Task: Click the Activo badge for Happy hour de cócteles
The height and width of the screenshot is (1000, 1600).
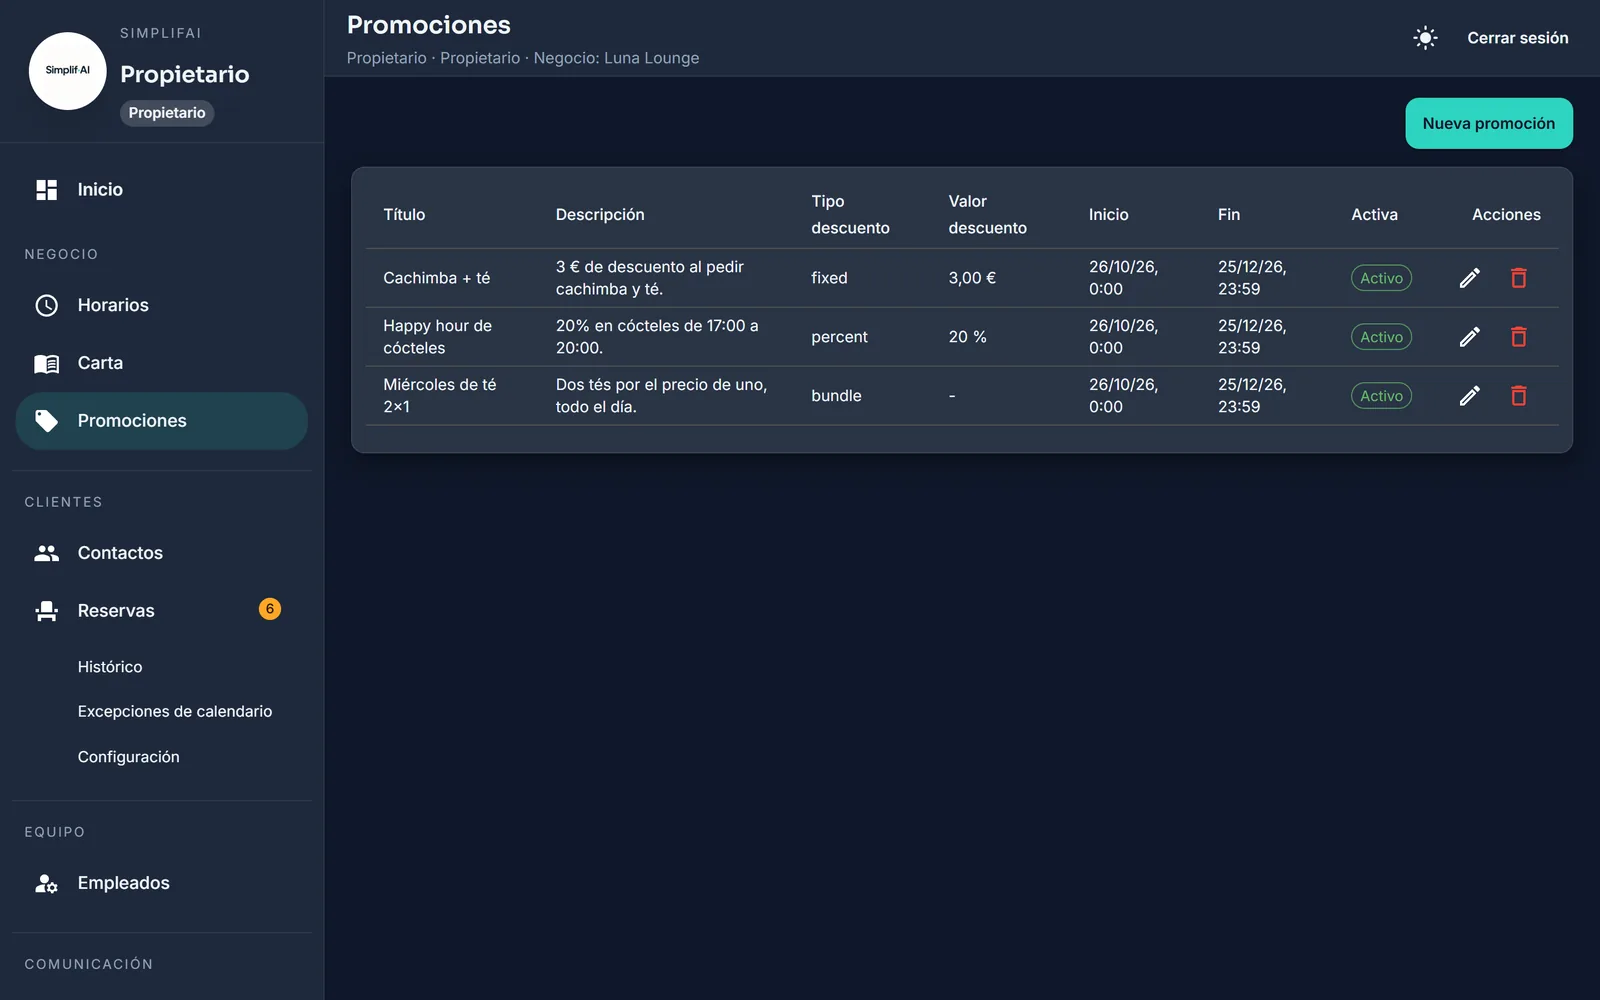Action: point(1381,337)
